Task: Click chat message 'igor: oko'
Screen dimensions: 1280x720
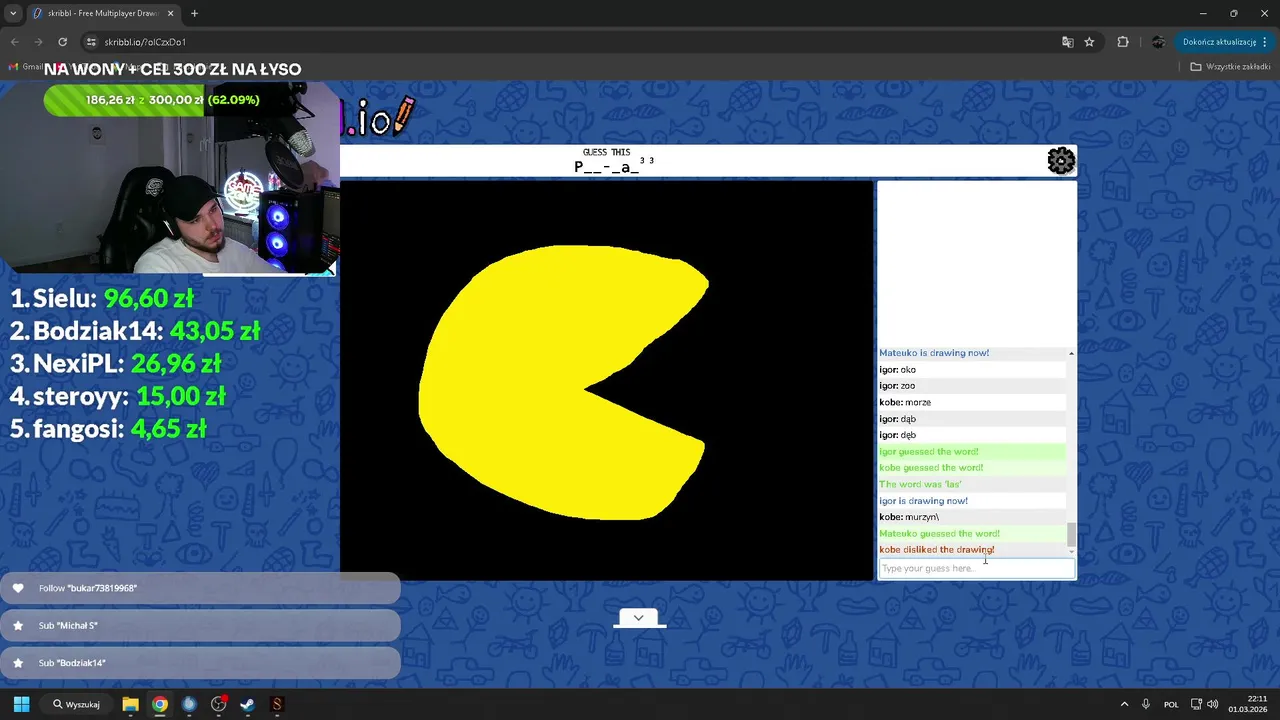Action: coord(897,370)
